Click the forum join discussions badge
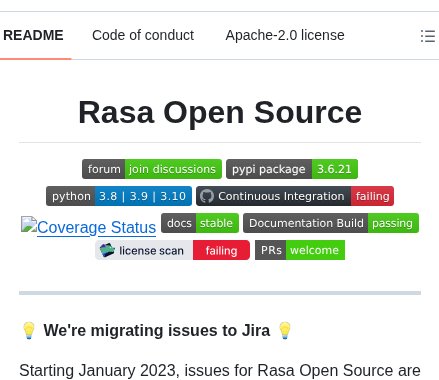 (152, 169)
